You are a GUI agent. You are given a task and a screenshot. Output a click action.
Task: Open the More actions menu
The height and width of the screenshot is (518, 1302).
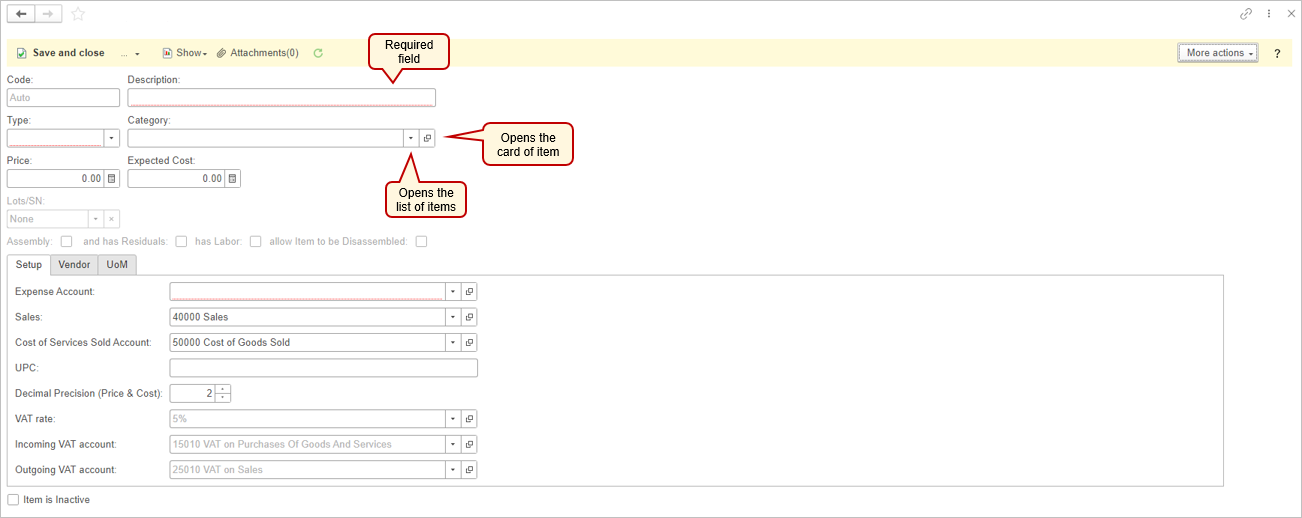point(1218,53)
